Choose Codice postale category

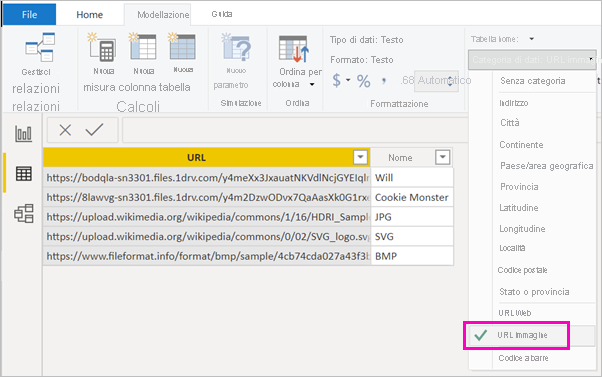coord(523,270)
